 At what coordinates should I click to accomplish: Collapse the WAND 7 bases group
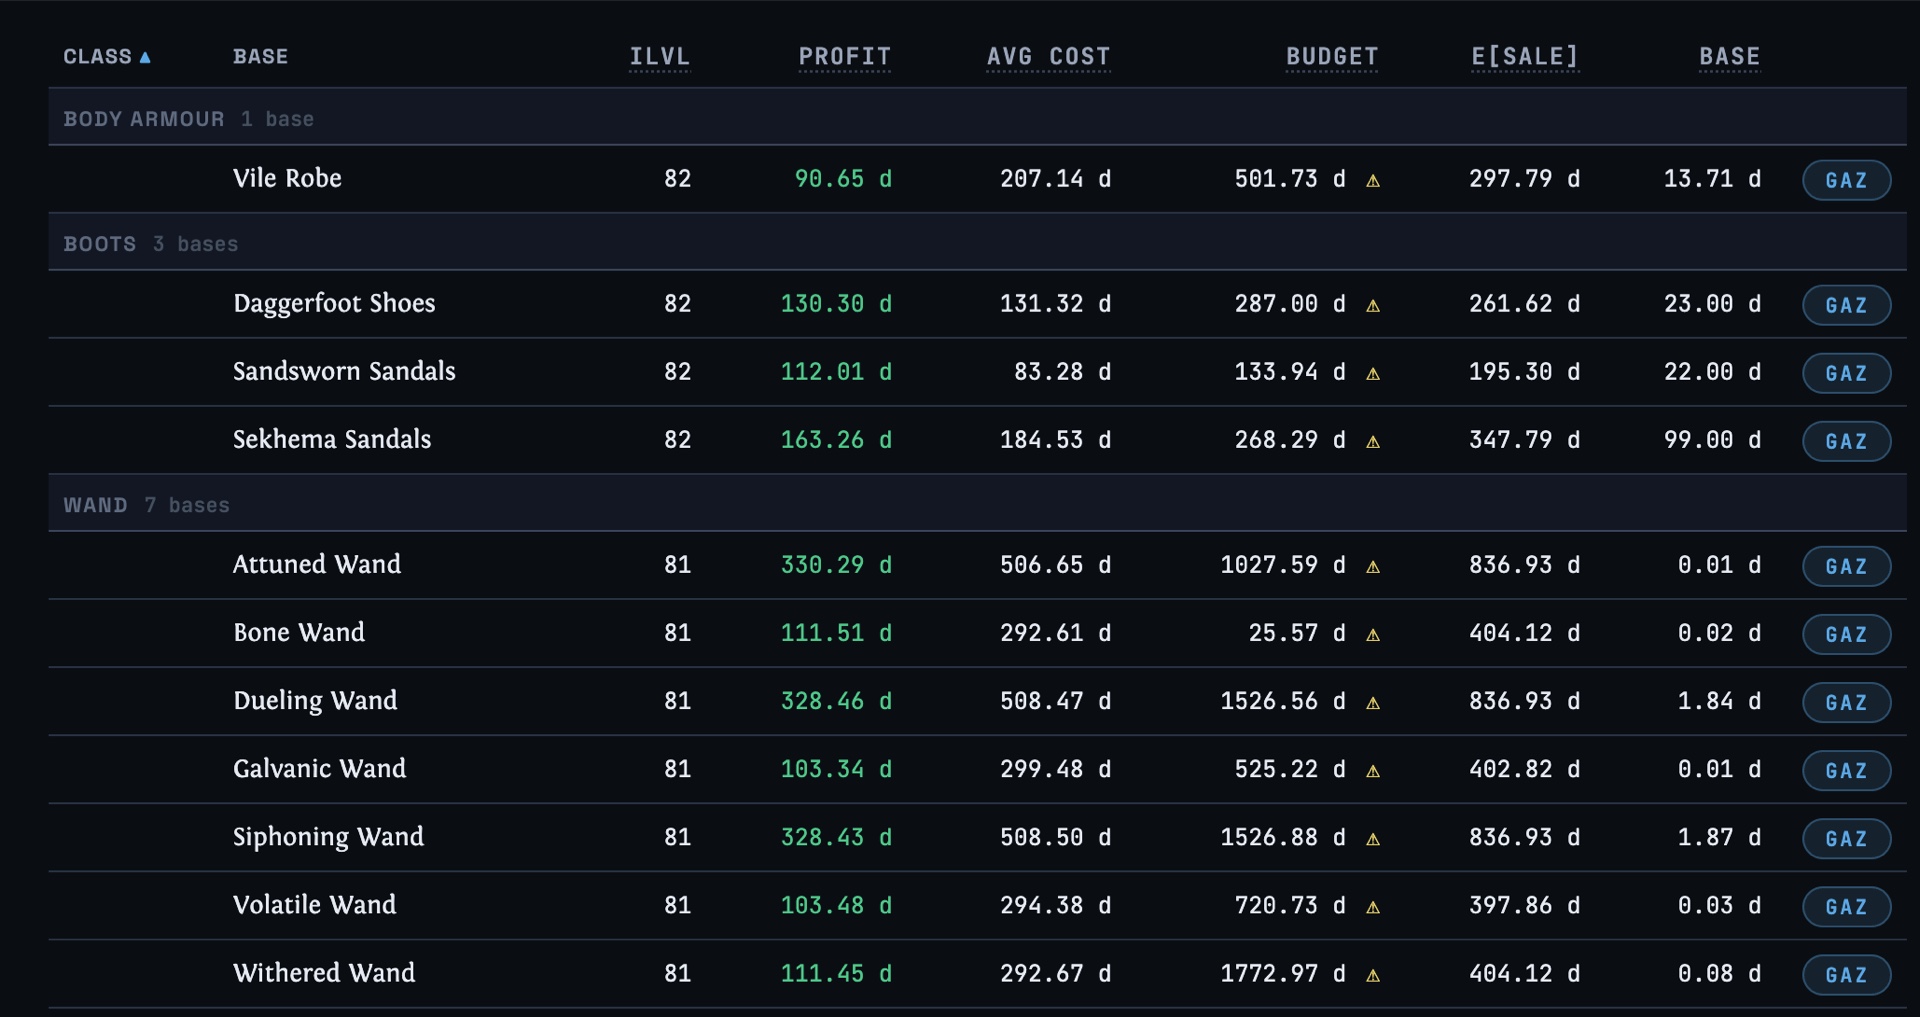point(977,504)
